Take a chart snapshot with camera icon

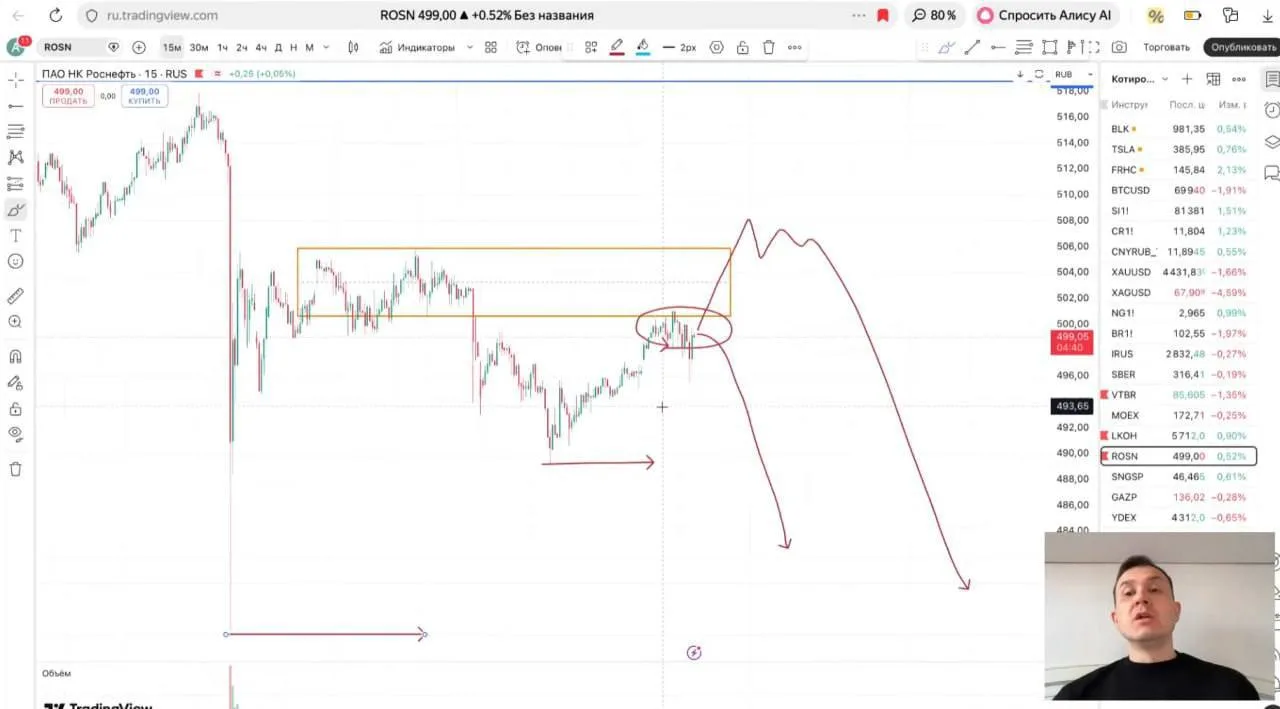[x=1119, y=47]
